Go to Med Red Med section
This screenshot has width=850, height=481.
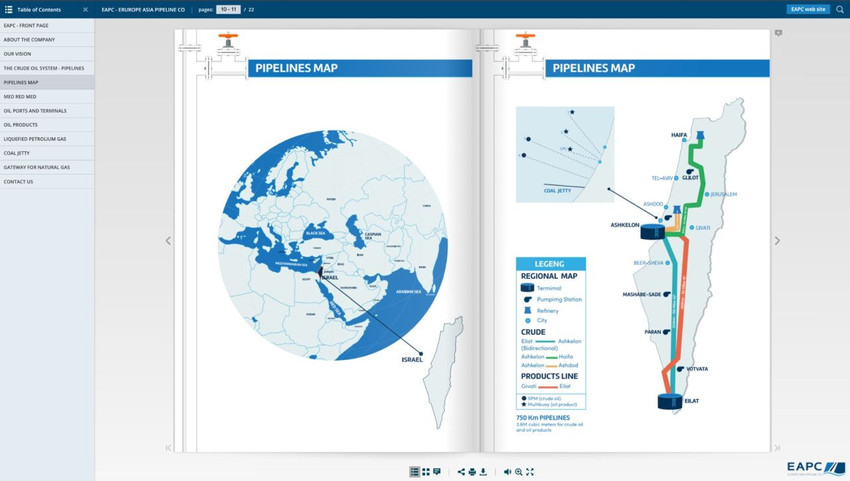coord(47,97)
